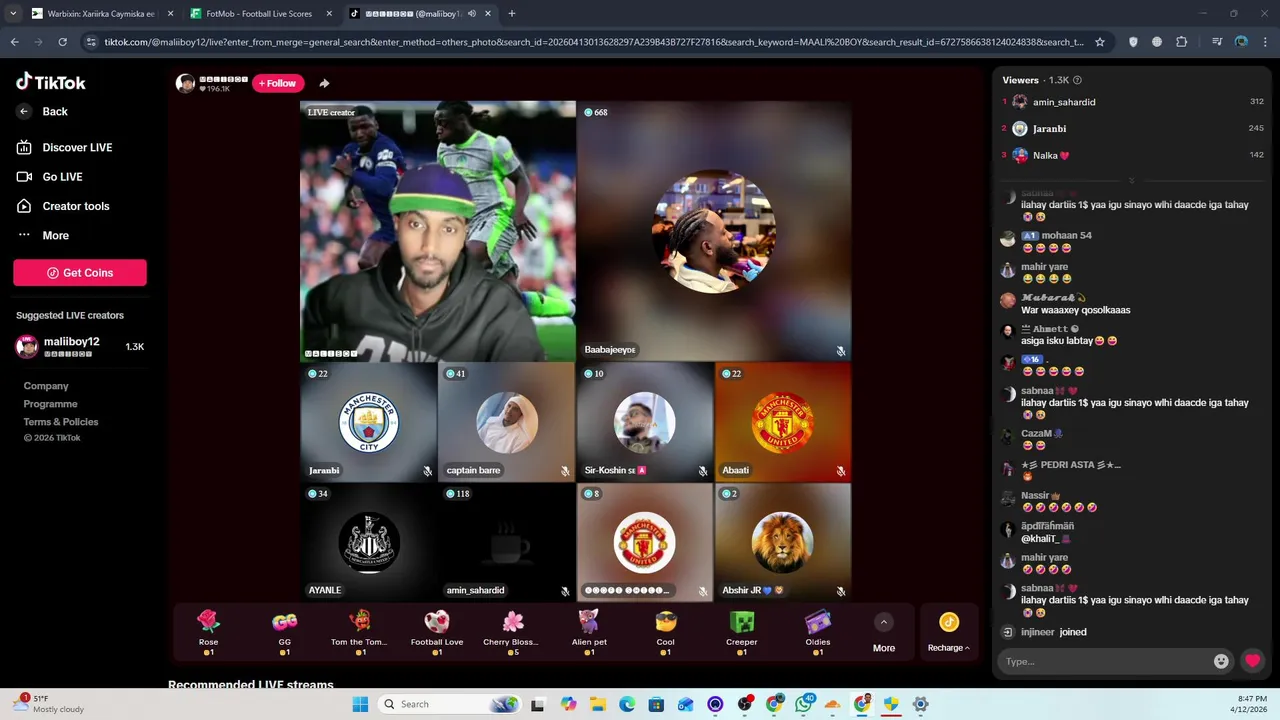
Task: Send an Oldies gift
Action: point(818,632)
